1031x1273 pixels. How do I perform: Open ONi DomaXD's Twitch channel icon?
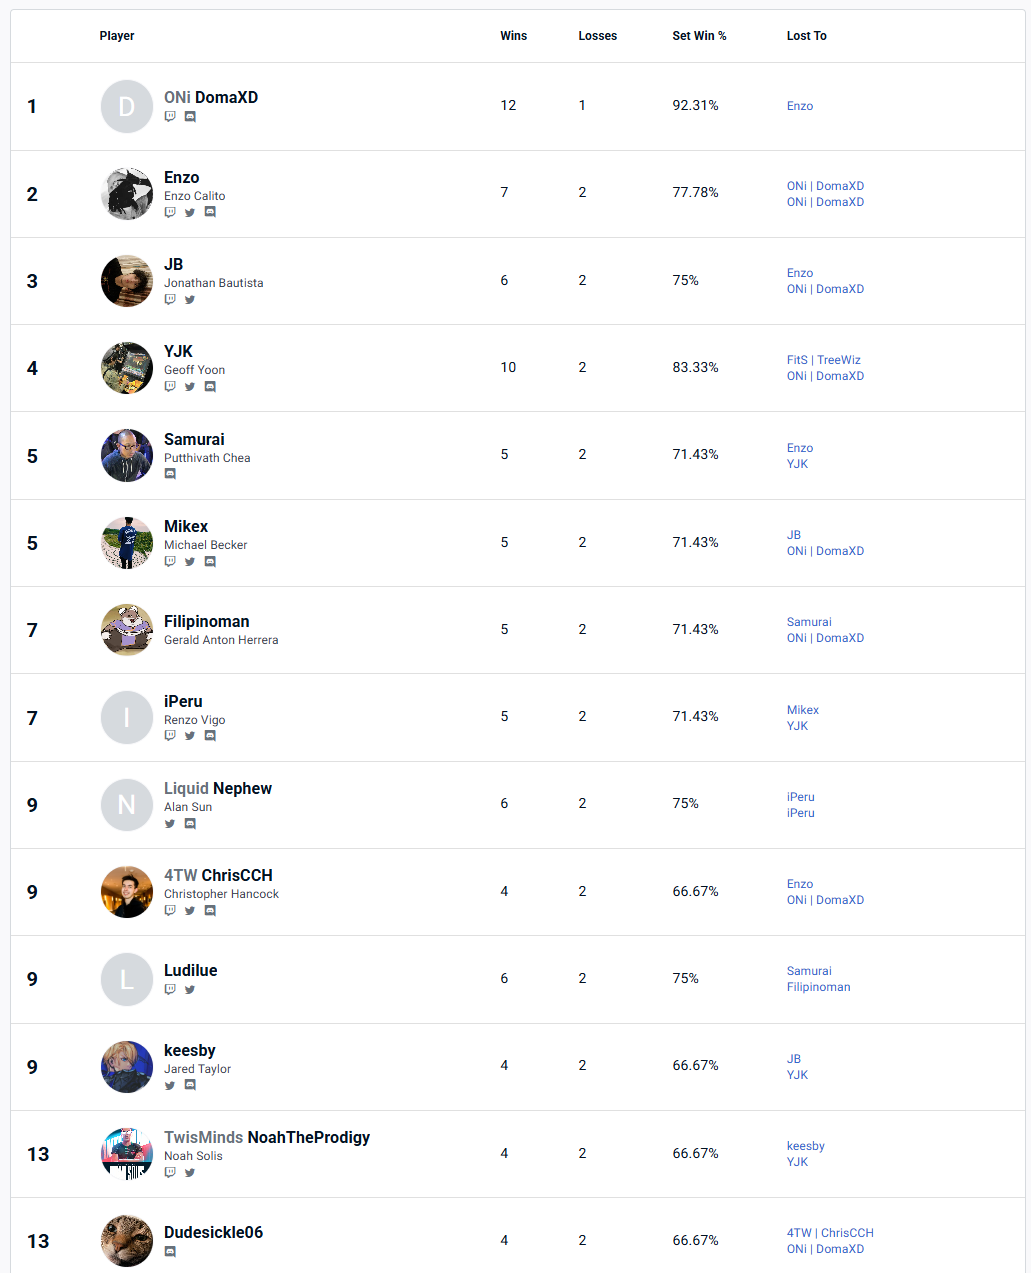pyautogui.click(x=170, y=117)
